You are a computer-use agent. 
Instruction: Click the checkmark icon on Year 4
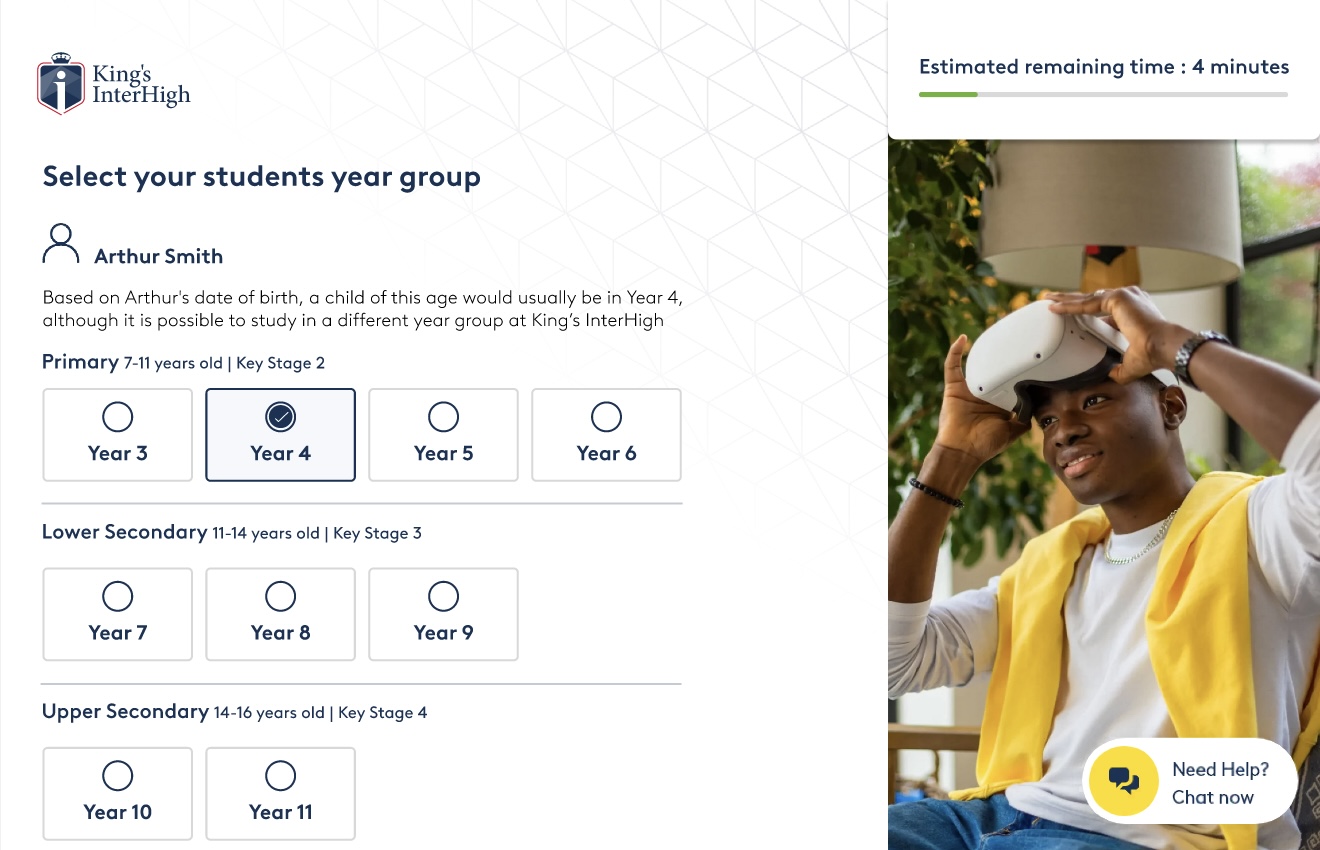click(x=281, y=417)
